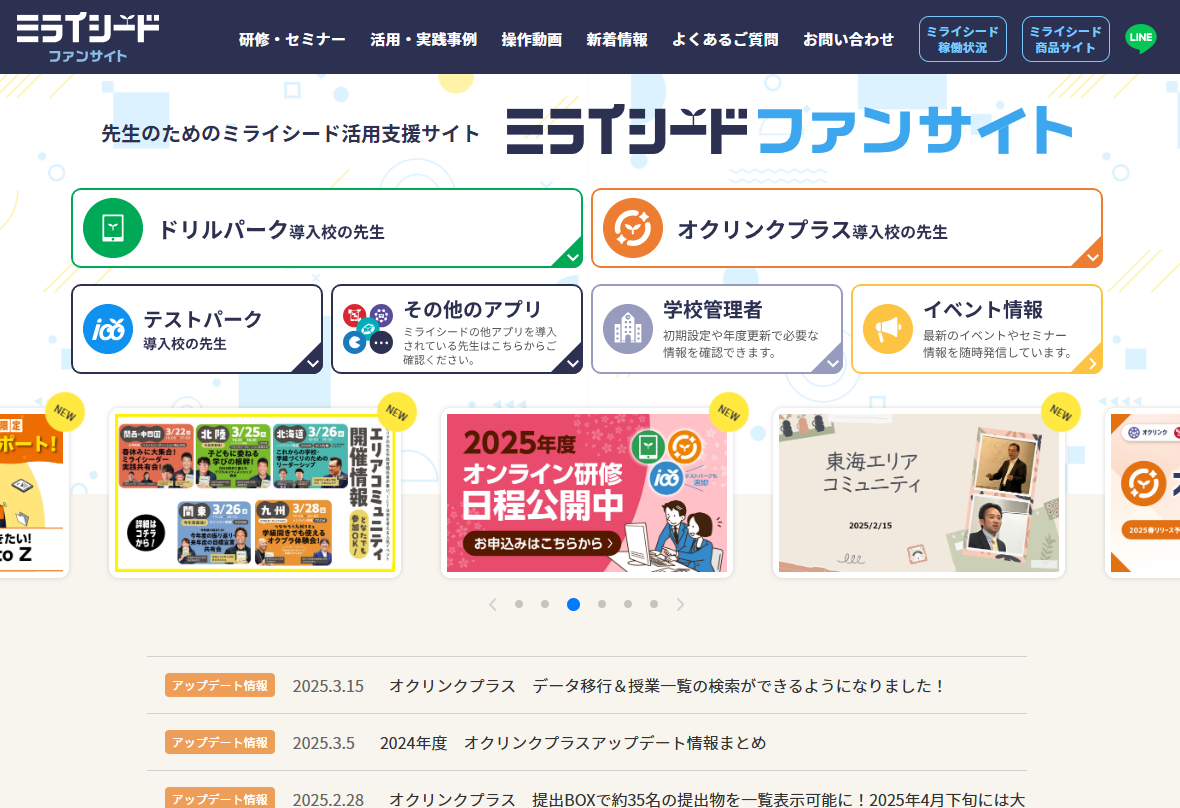This screenshot has height=808, width=1180.
Task: Select the fifth carousel pagination dot
Action: (628, 604)
